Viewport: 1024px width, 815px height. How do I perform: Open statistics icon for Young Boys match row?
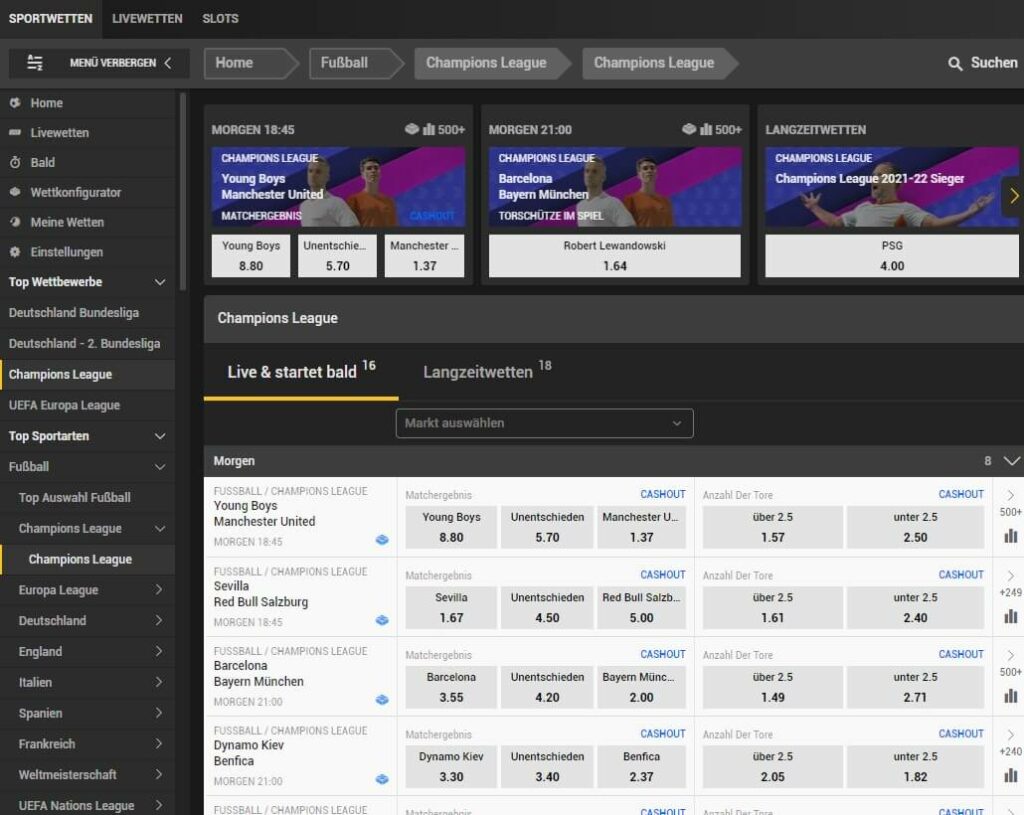(1010, 536)
